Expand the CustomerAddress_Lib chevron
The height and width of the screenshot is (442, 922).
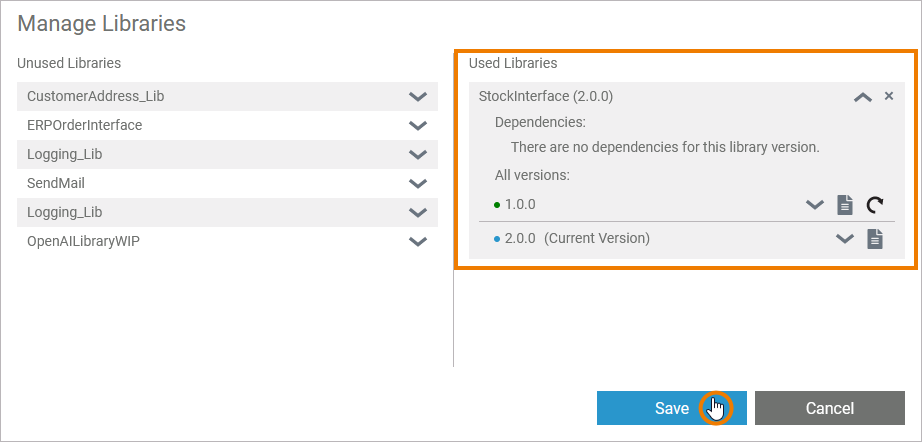[418, 97]
